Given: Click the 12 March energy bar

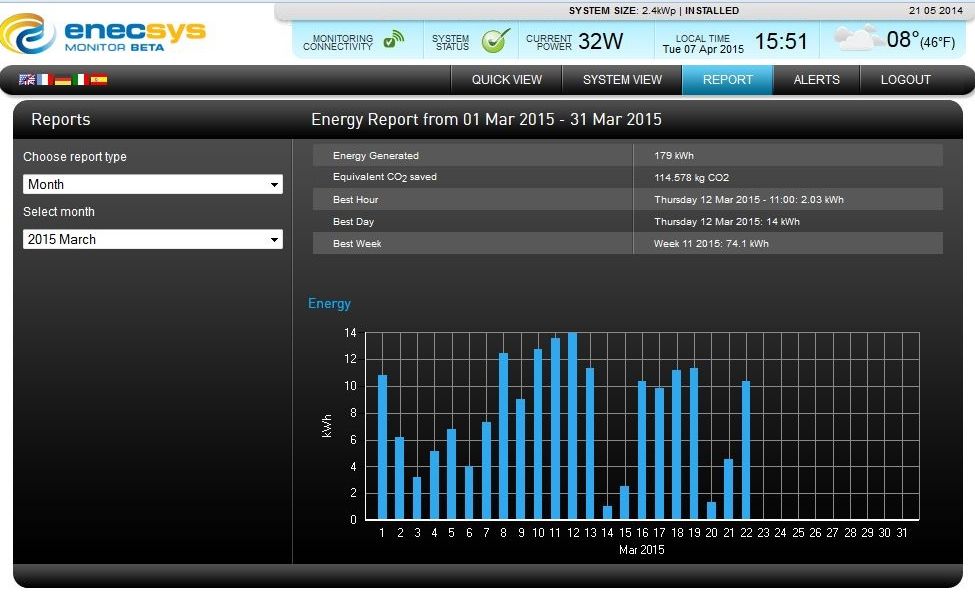Looking at the screenshot, I should [x=573, y=426].
